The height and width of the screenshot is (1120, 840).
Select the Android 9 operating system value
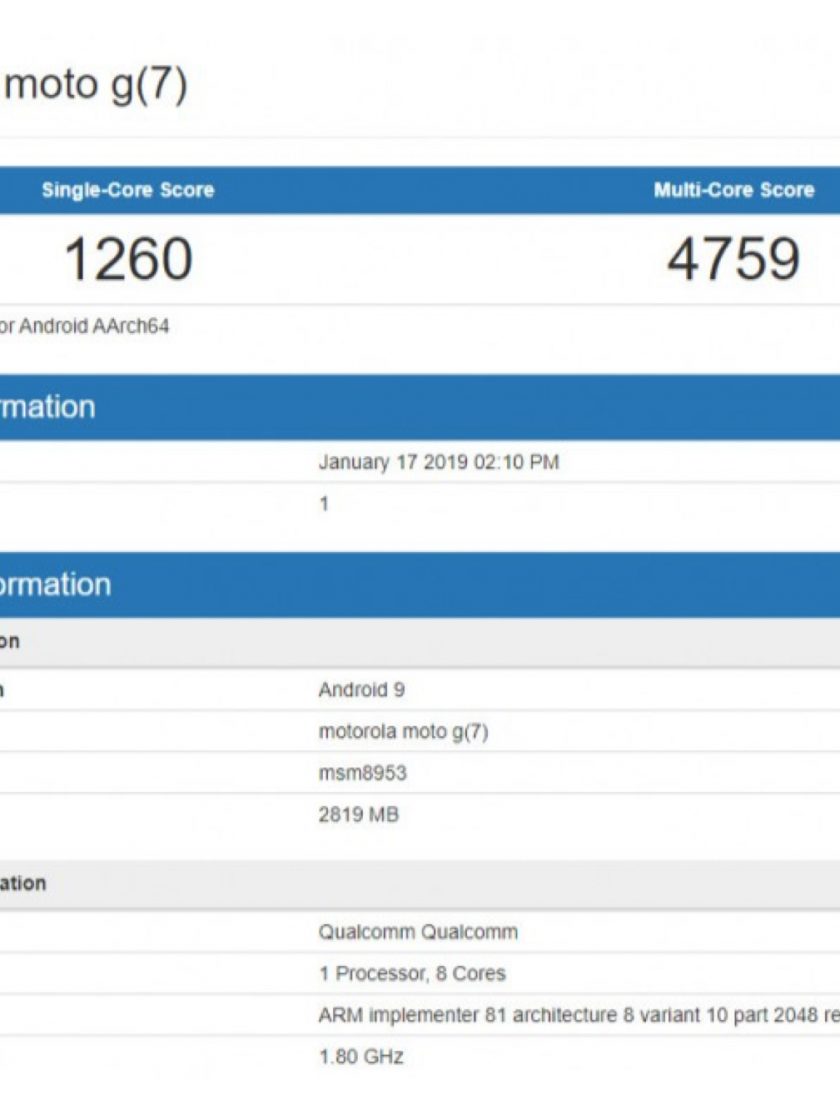click(361, 690)
